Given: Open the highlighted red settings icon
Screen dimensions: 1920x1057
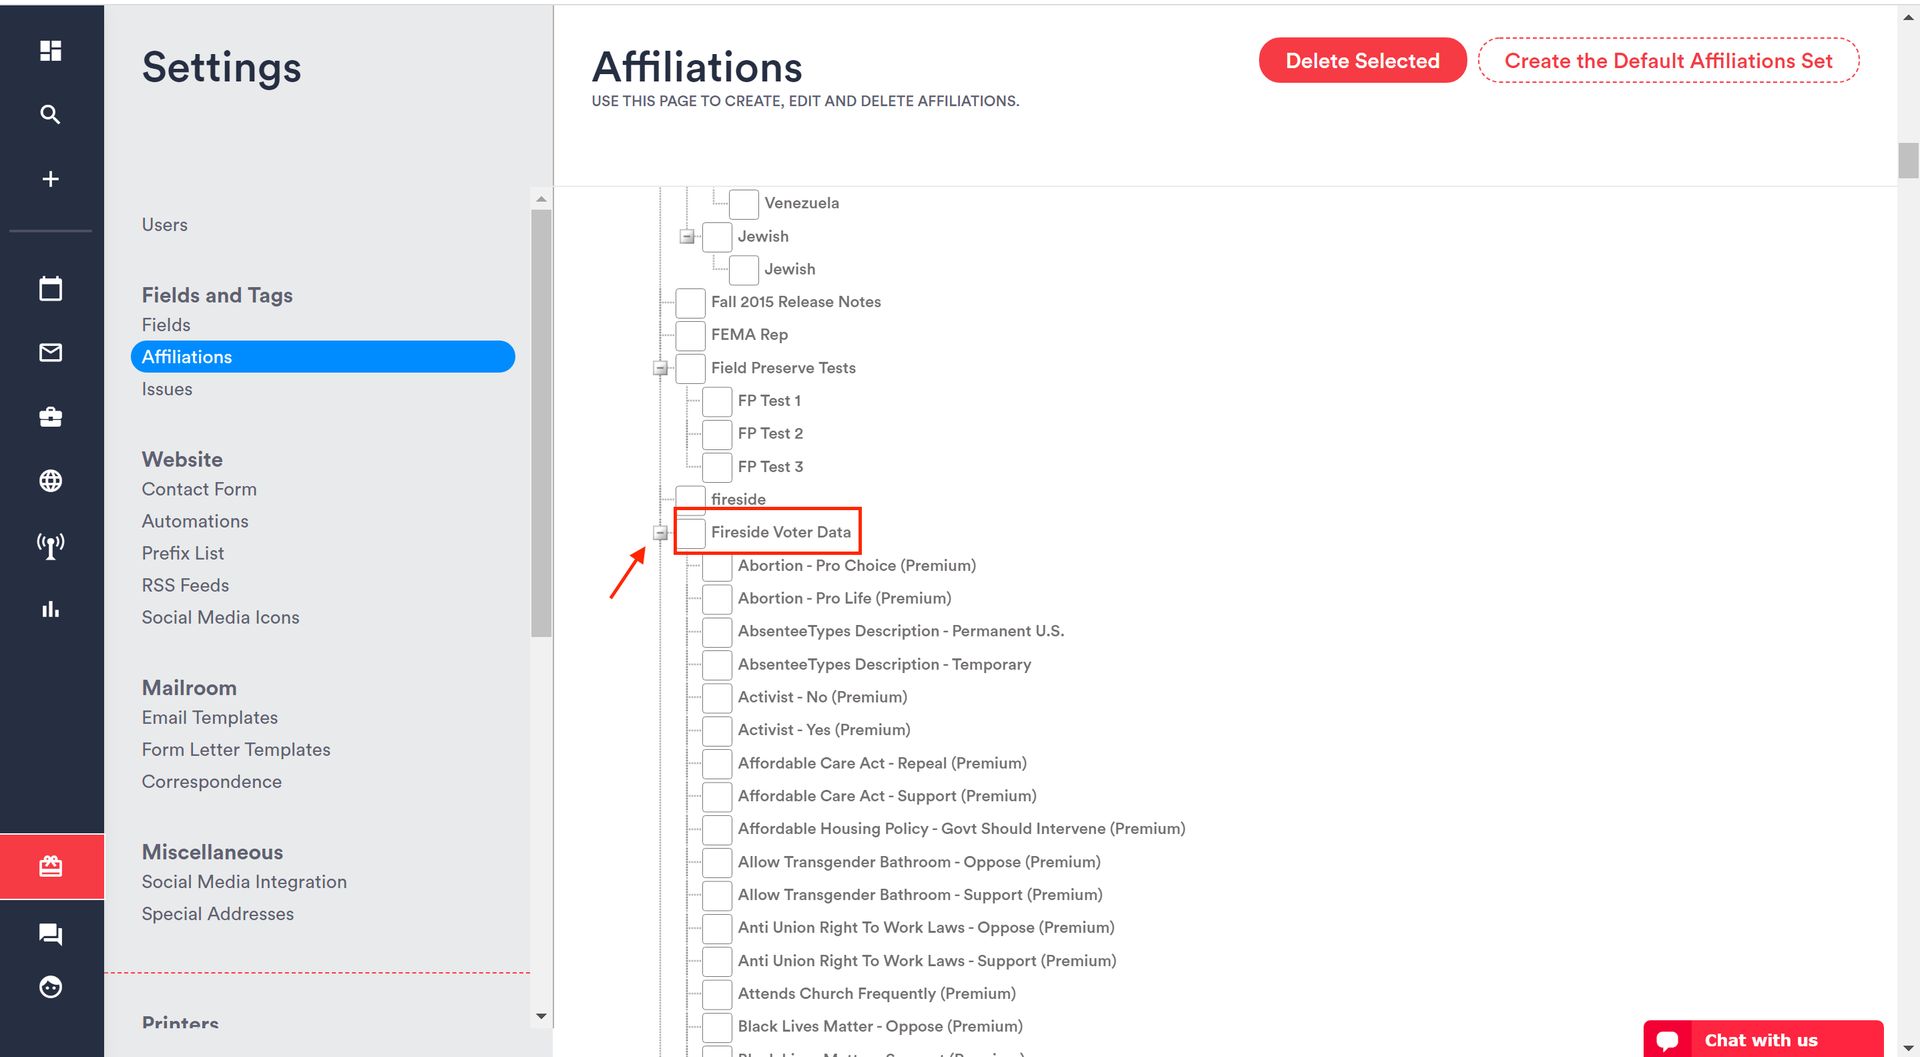Looking at the screenshot, I should (x=50, y=866).
